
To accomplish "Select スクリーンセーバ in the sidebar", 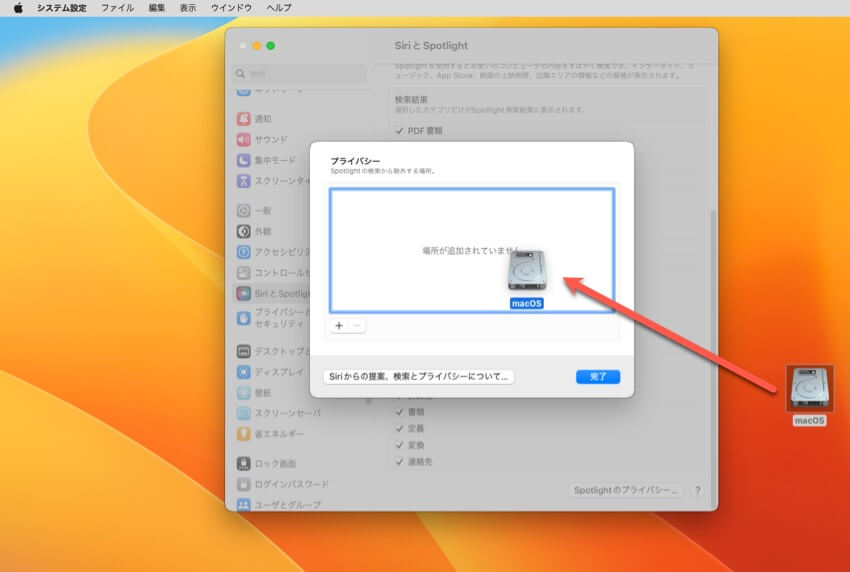I will [279, 413].
